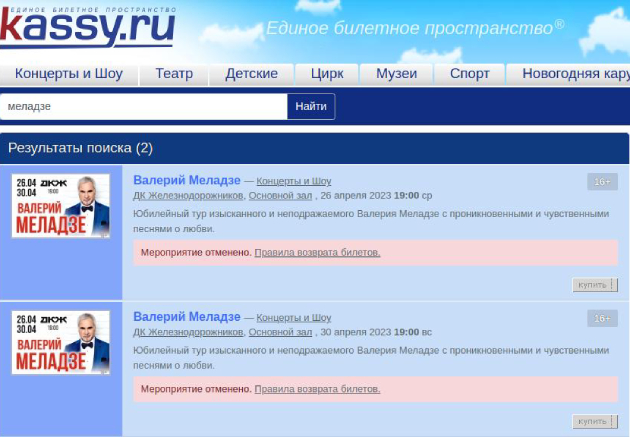Click the 26 апреля 2023 19:00 ср date text
This screenshot has height=437, width=630.
(376, 196)
